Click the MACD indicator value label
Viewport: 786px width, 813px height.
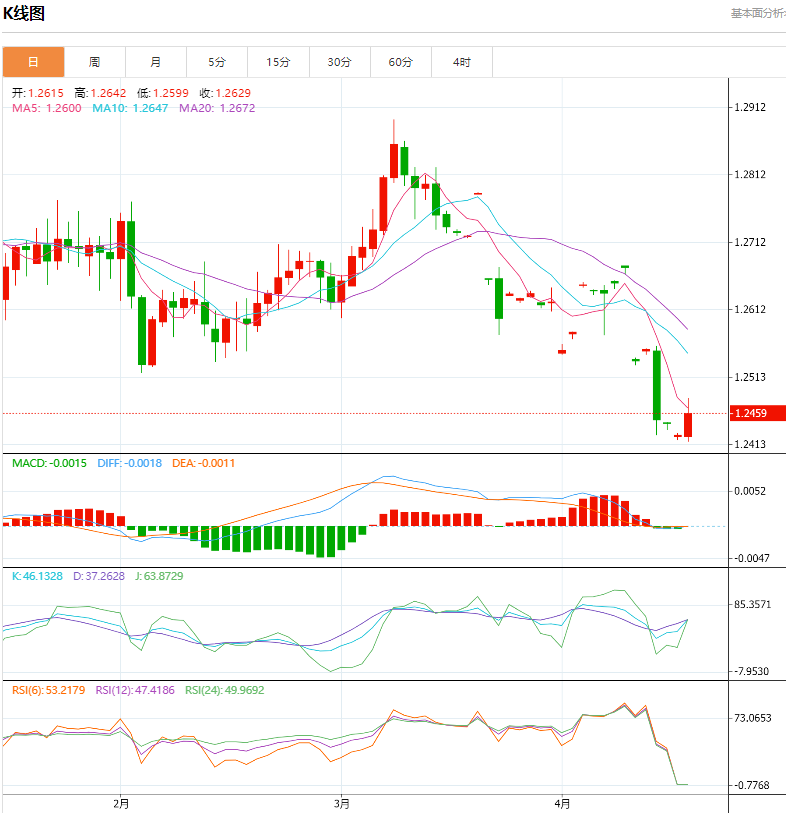coord(49,463)
